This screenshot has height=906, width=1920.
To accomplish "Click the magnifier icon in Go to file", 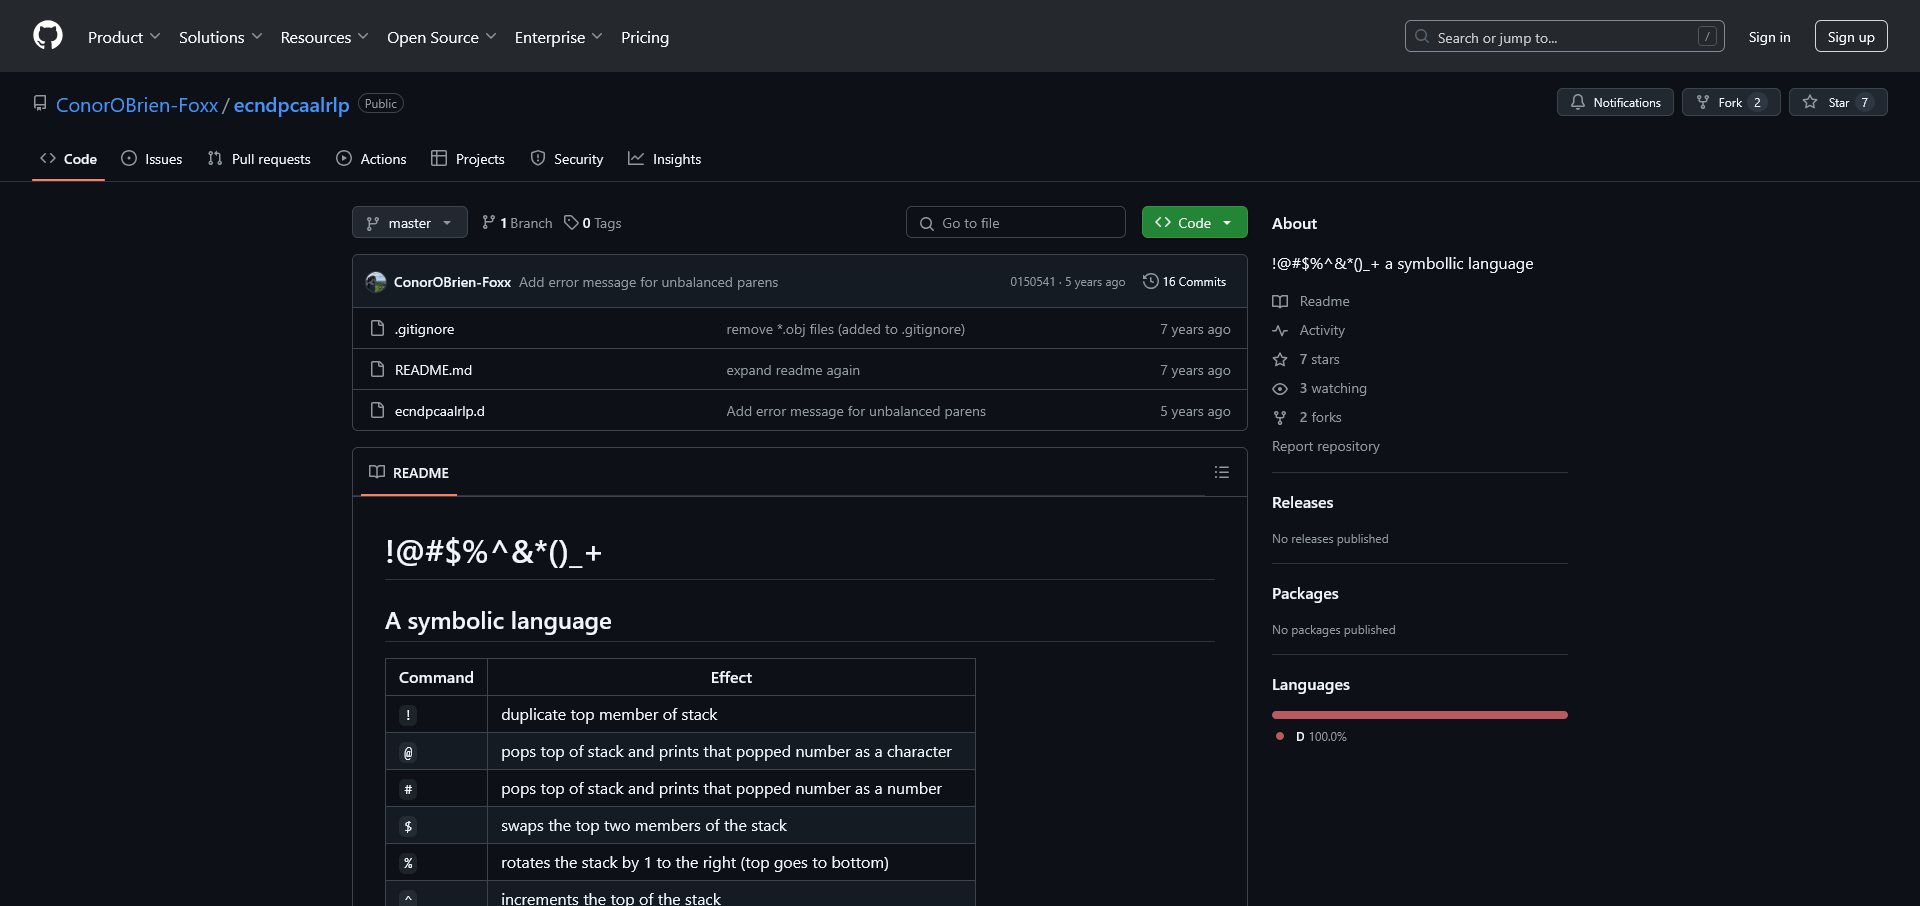I will (927, 223).
